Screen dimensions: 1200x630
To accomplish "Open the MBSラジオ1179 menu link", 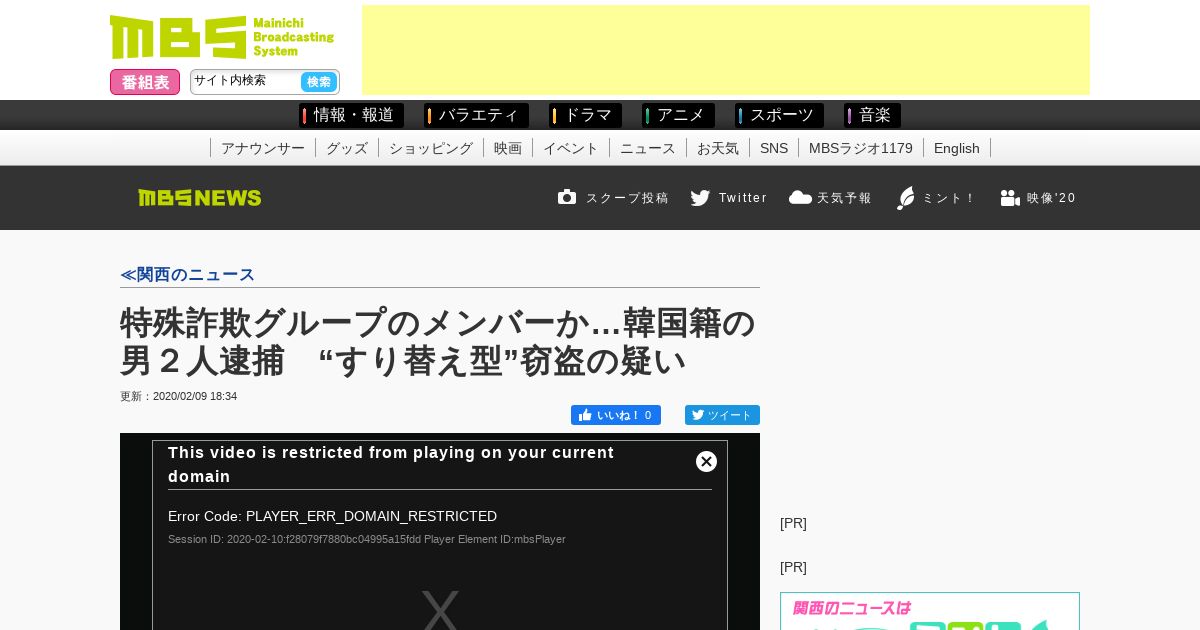I will pos(861,148).
